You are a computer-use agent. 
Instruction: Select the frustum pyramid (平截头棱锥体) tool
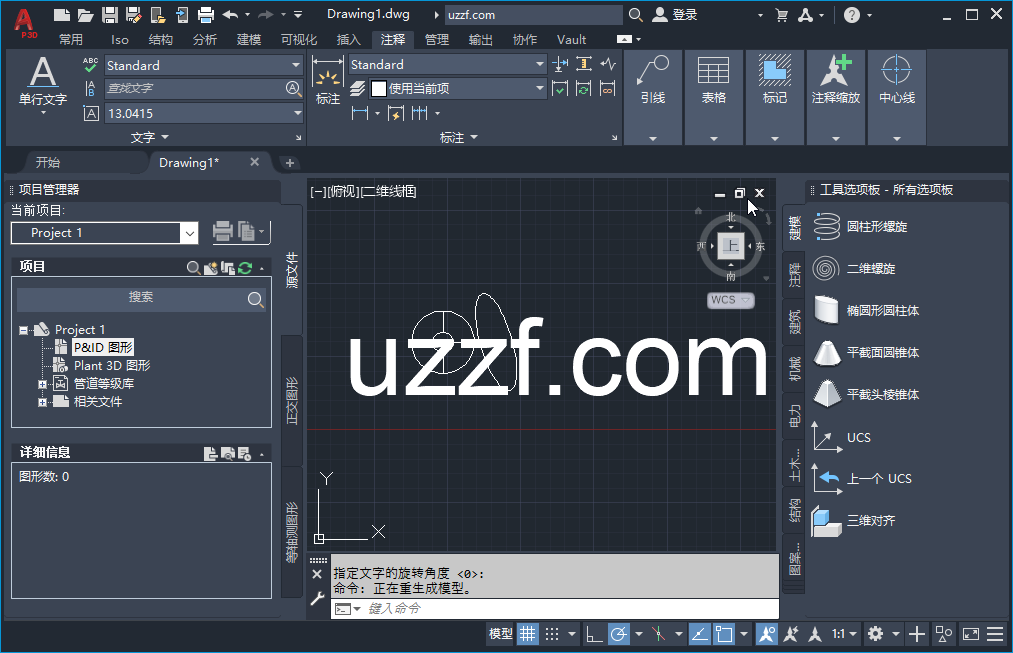click(x=866, y=395)
